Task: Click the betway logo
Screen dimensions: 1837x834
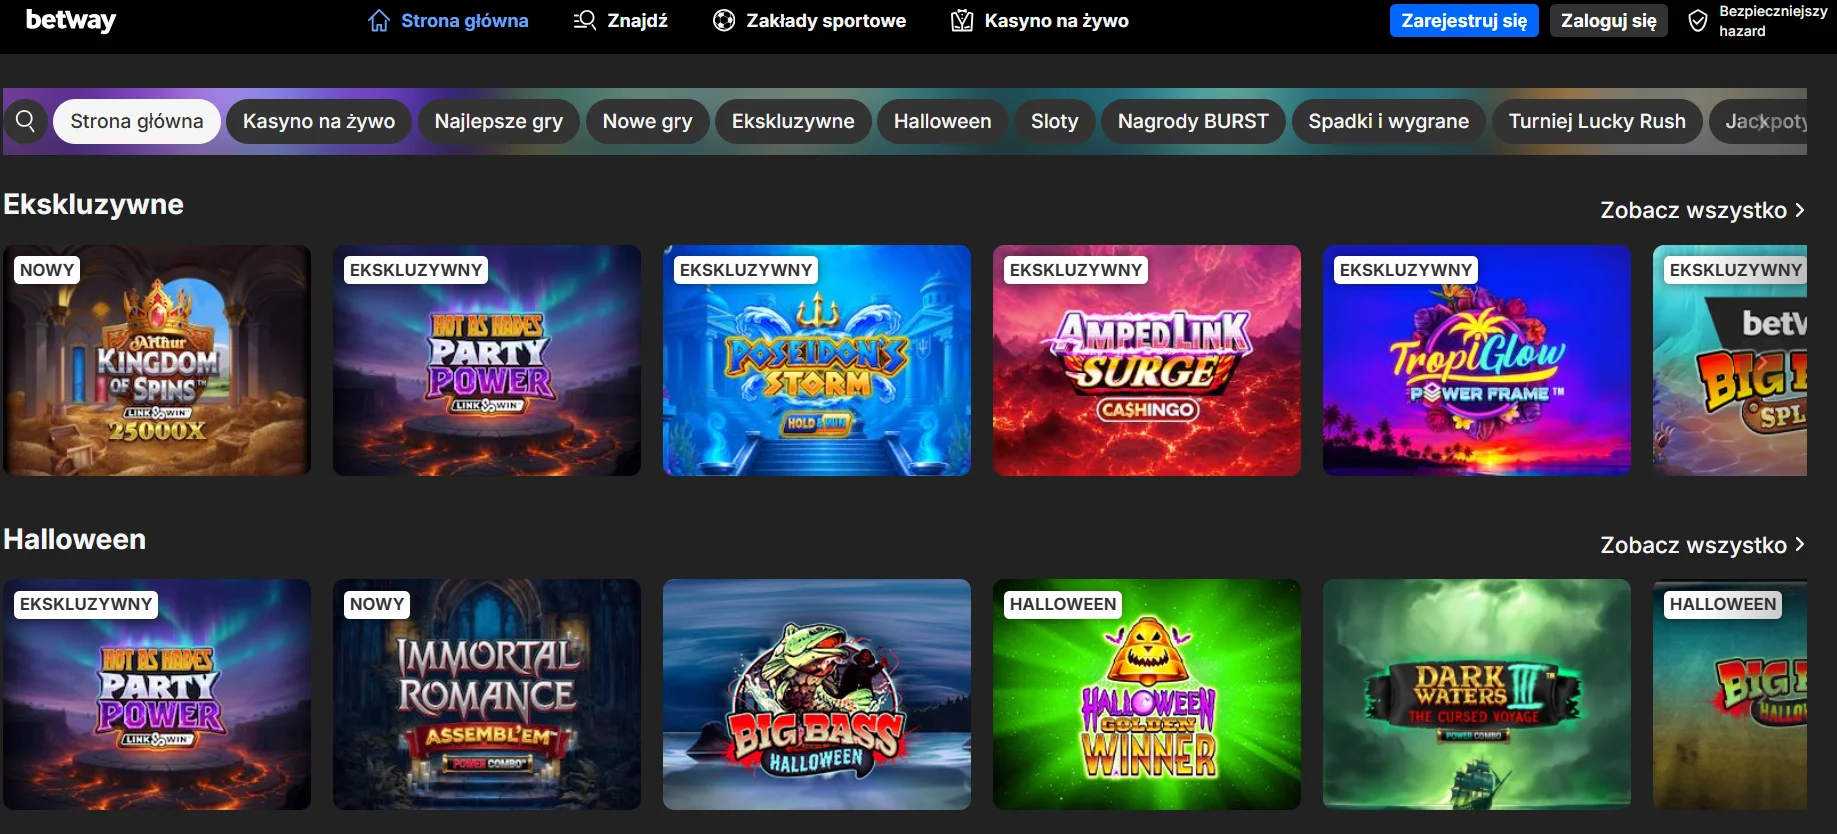Action: click(x=70, y=20)
